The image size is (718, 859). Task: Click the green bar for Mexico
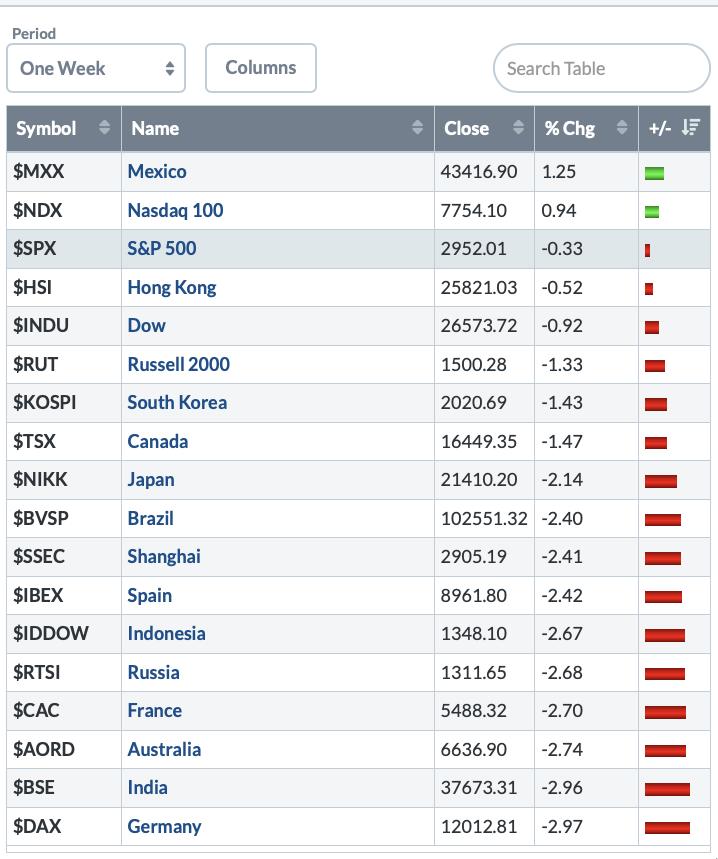pyautogui.click(x=654, y=173)
